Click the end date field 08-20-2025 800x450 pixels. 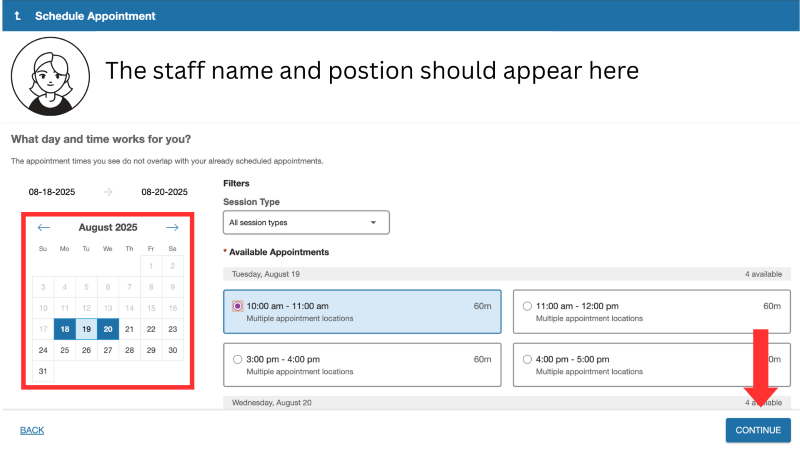point(164,192)
